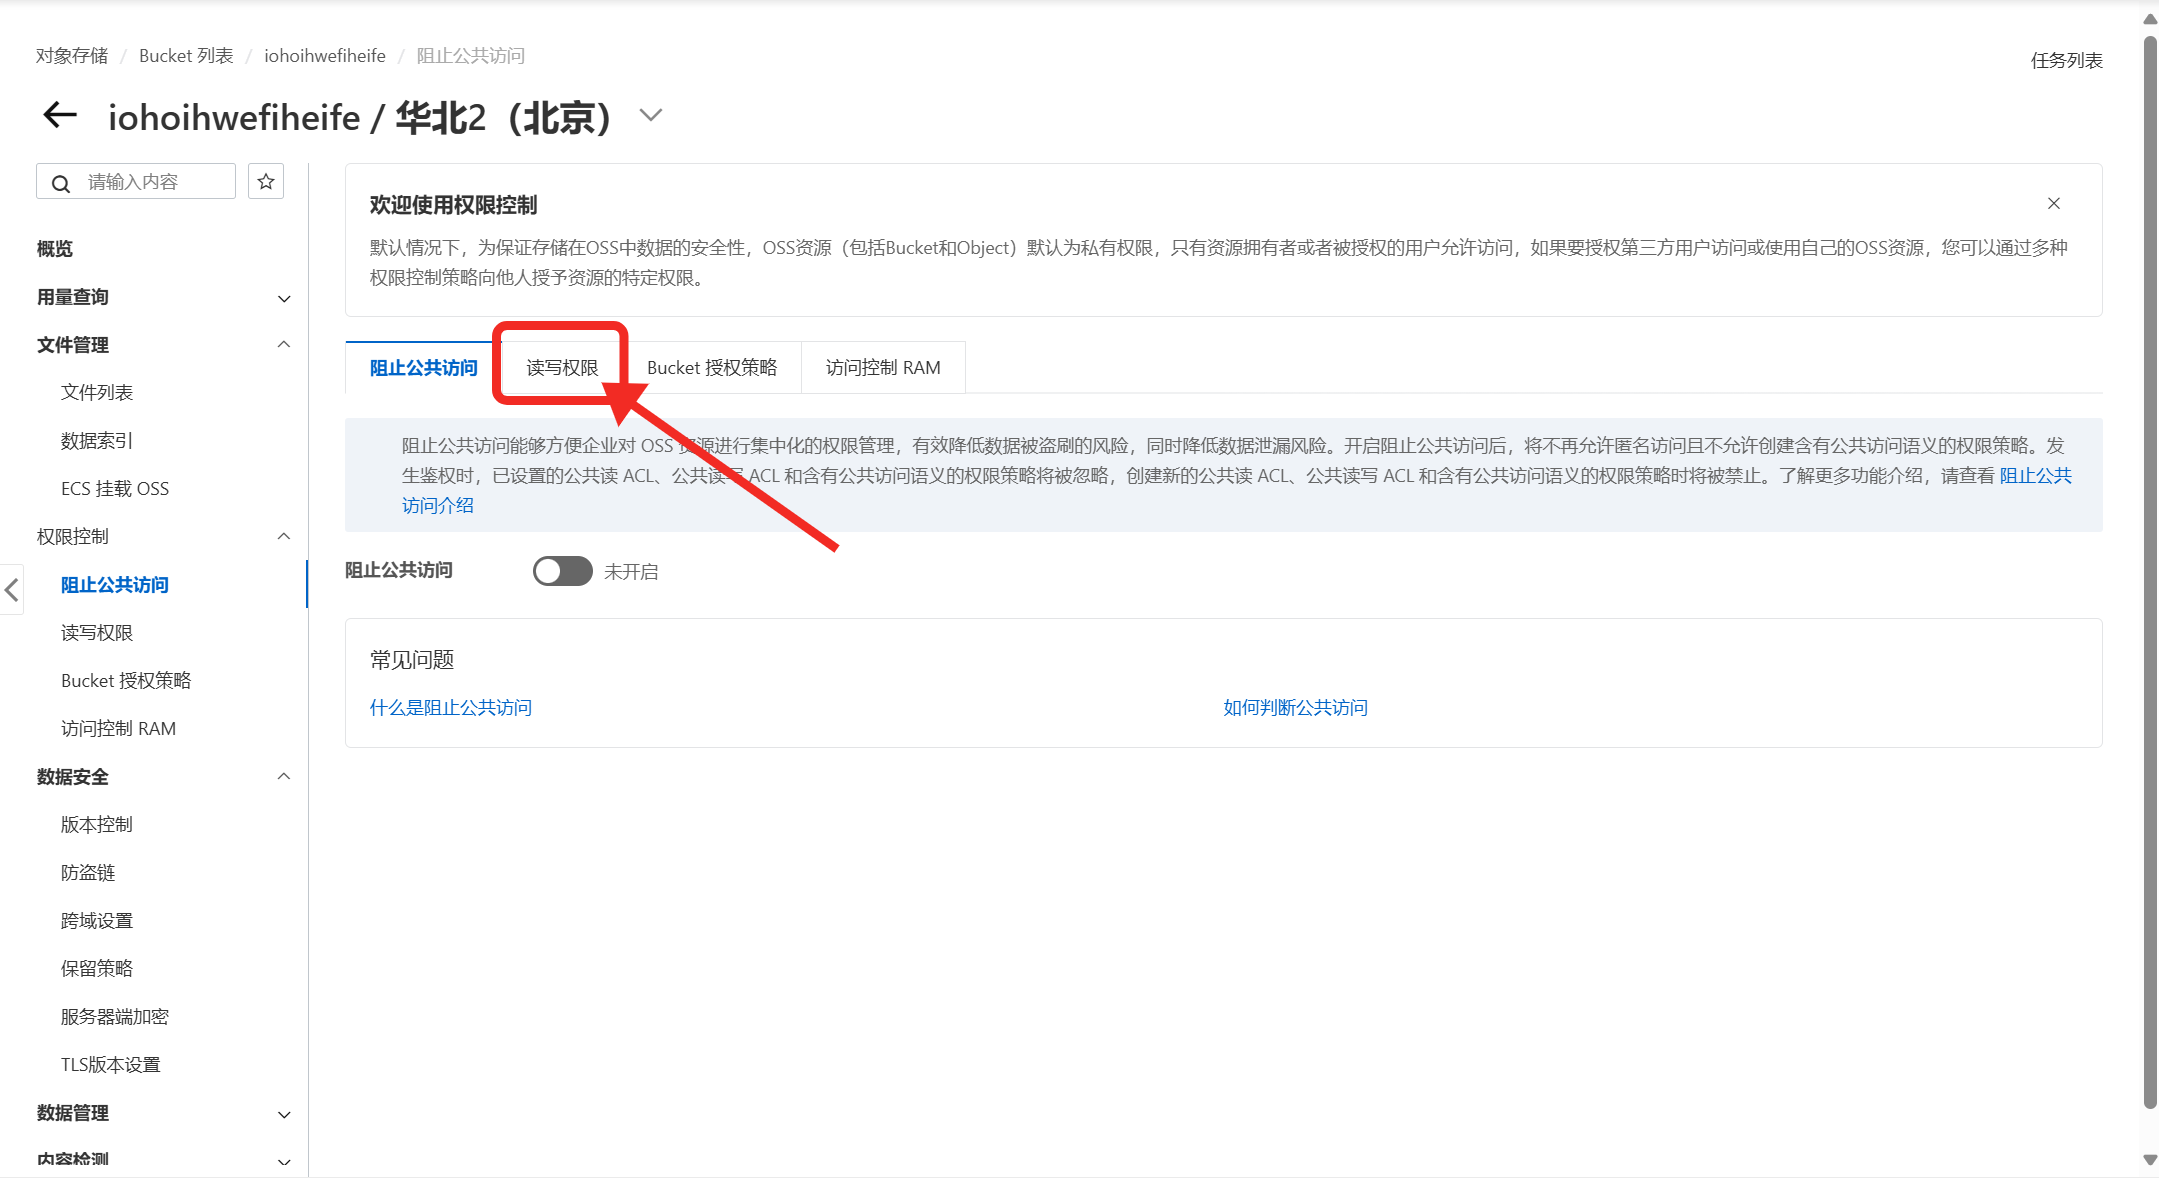Click the star favorites icon

tap(266, 182)
